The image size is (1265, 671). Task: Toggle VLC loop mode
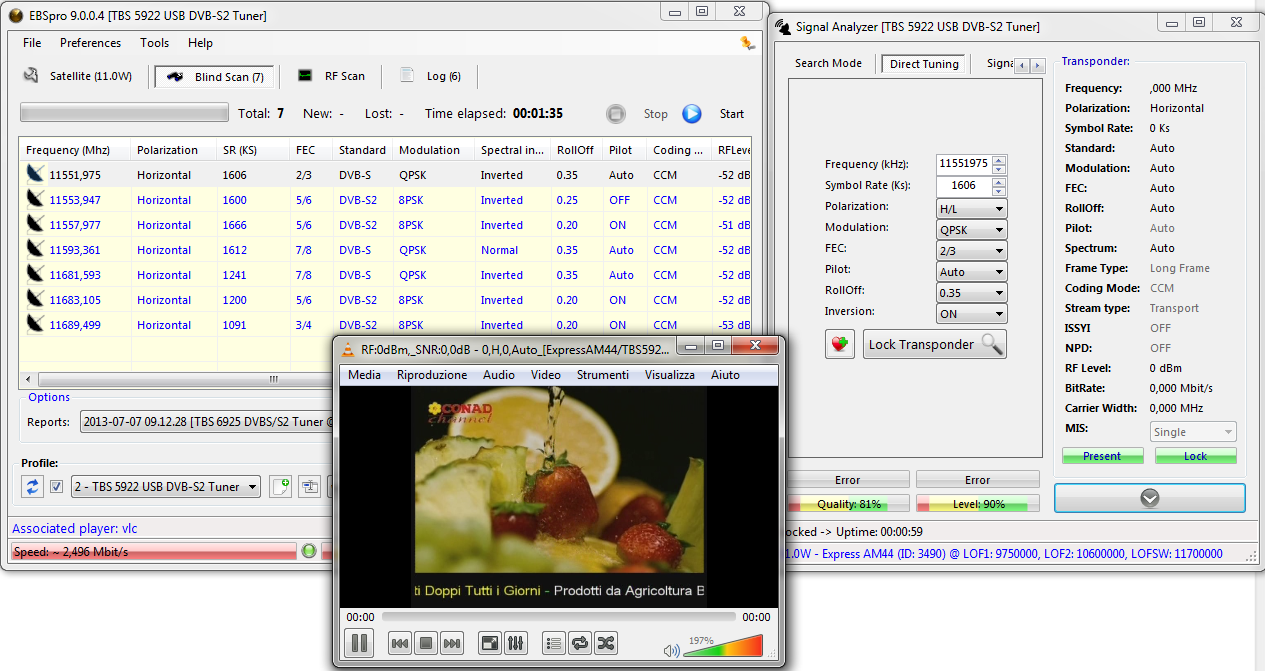click(580, 644)
